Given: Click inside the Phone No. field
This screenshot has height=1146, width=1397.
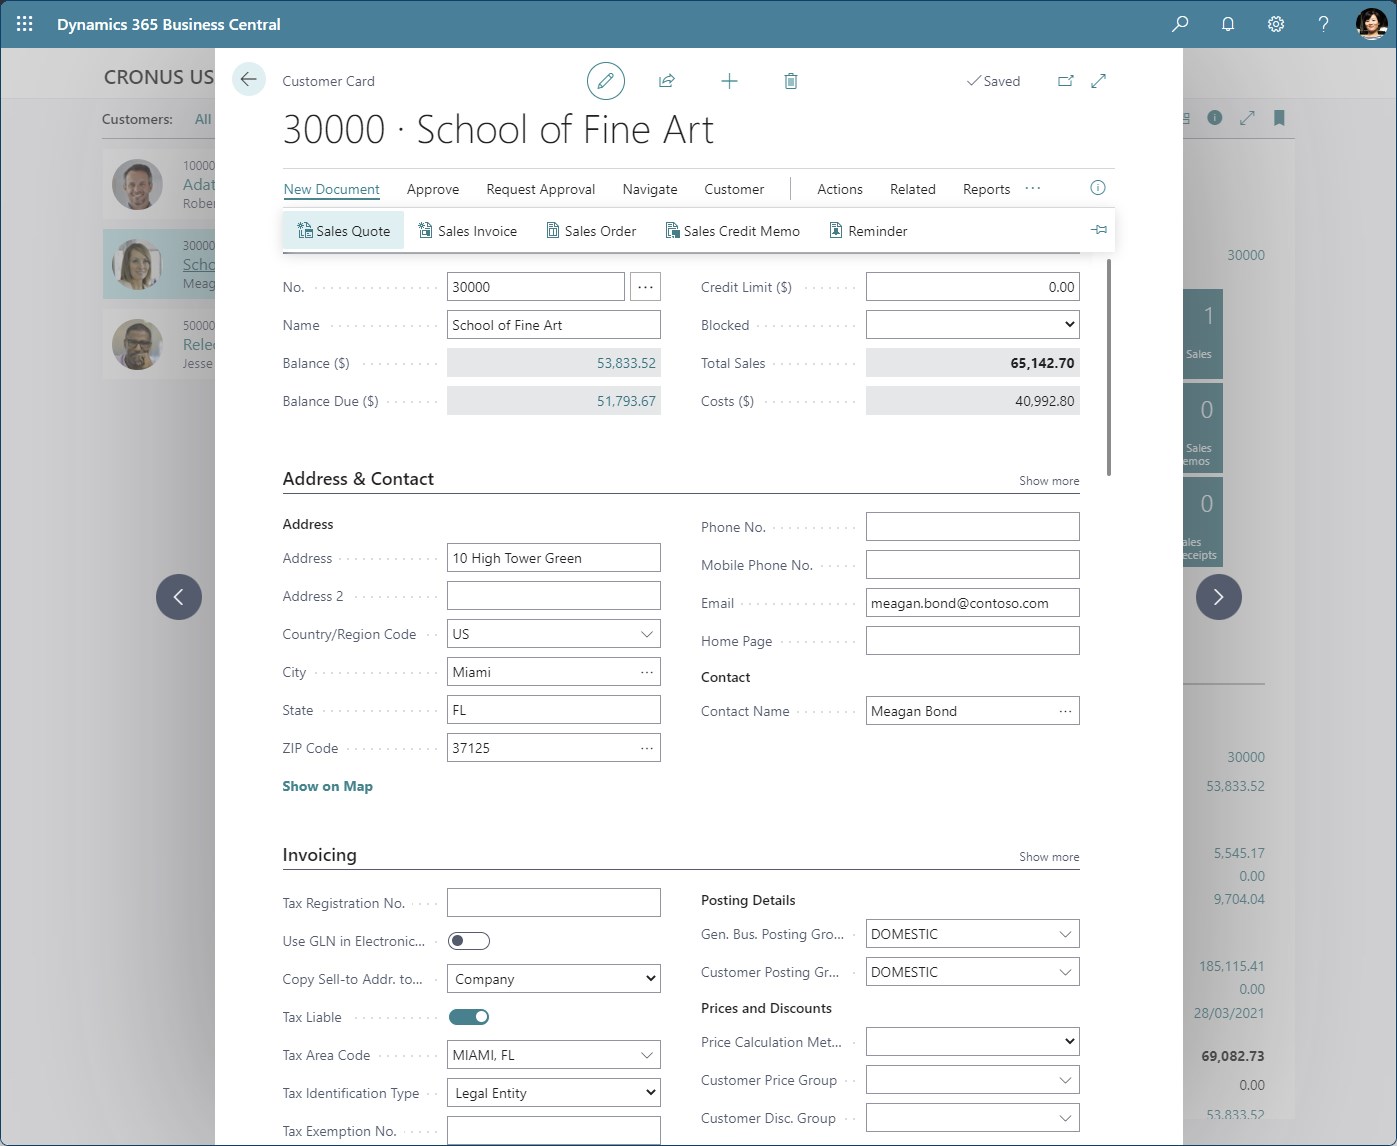Looking at the screenshot, I should tap(971, 526).
